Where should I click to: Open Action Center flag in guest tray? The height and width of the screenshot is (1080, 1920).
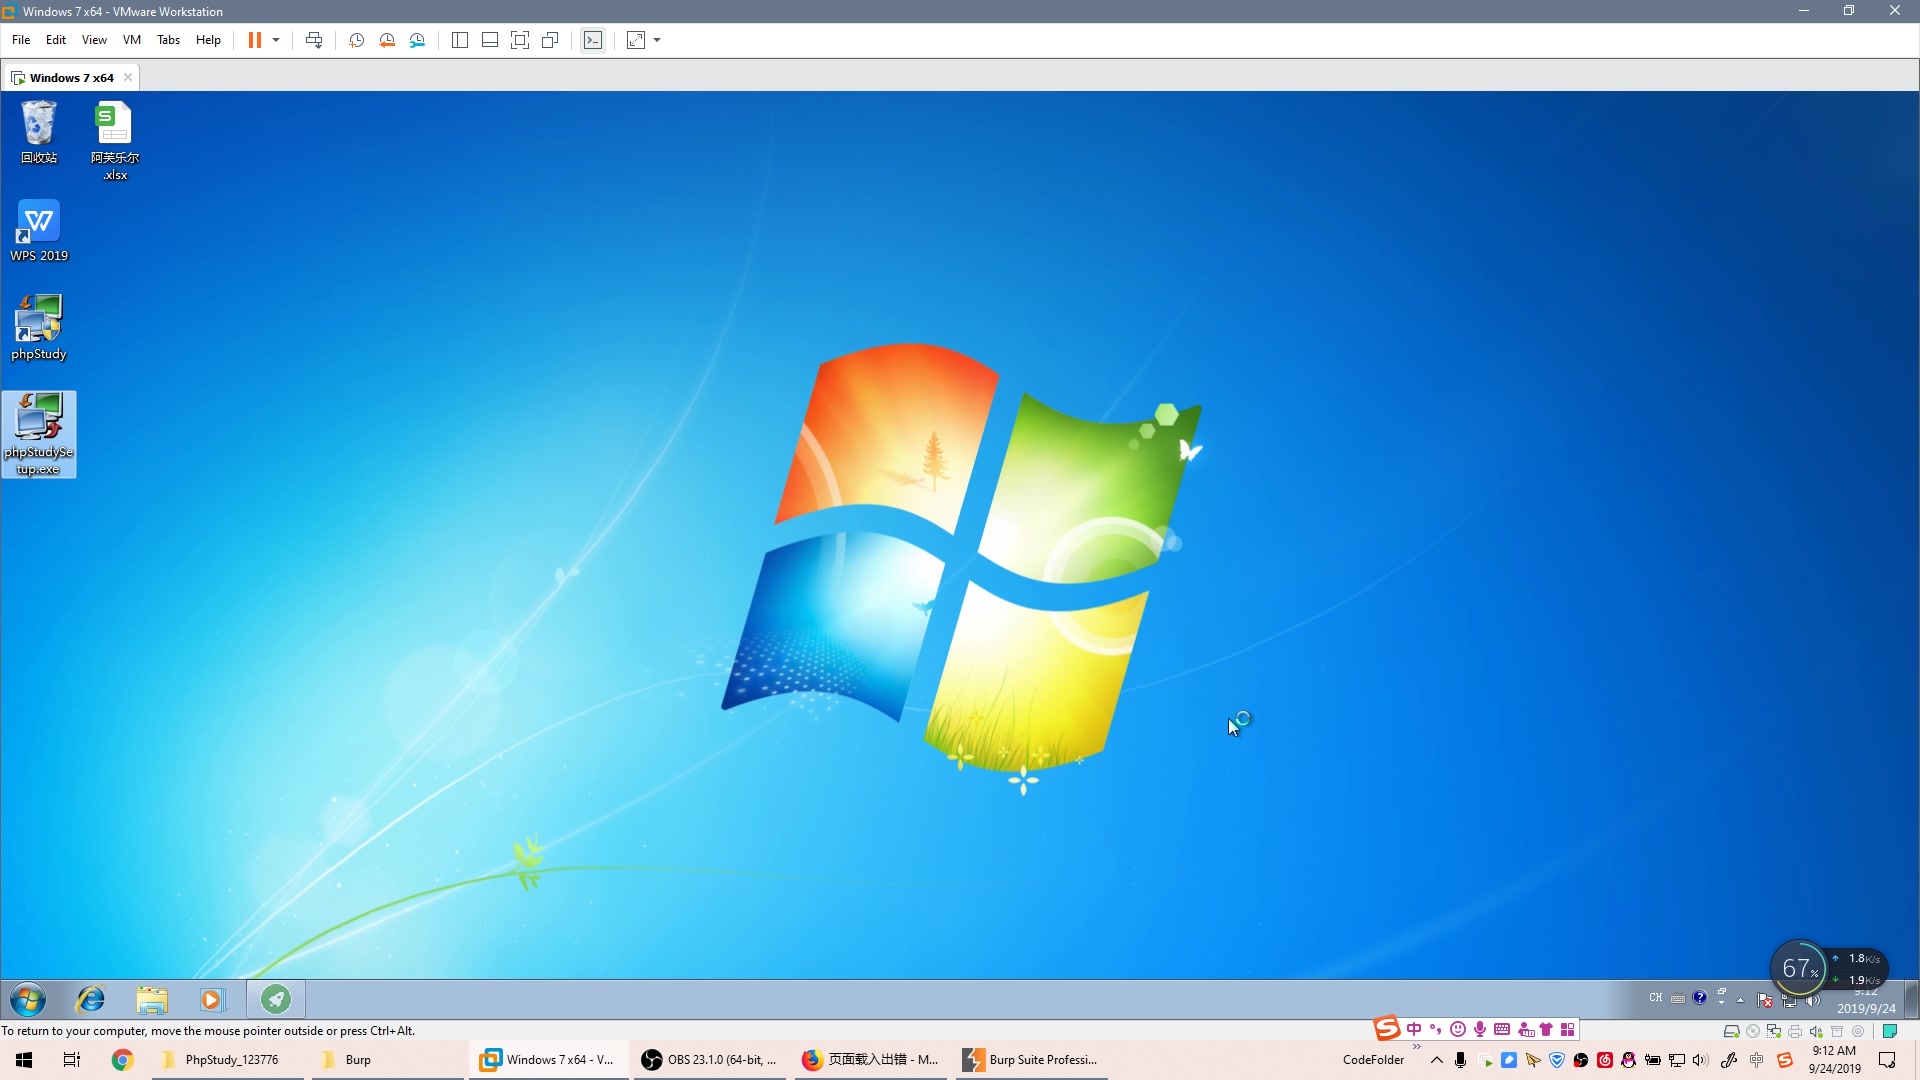[x=1765, y=1000]
